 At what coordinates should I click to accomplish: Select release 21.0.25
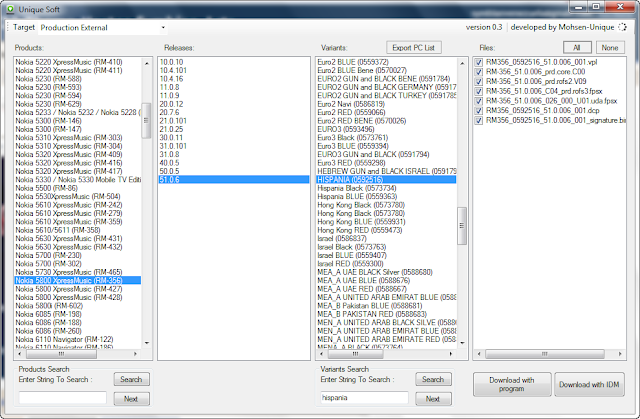click(x=171, y=129)
